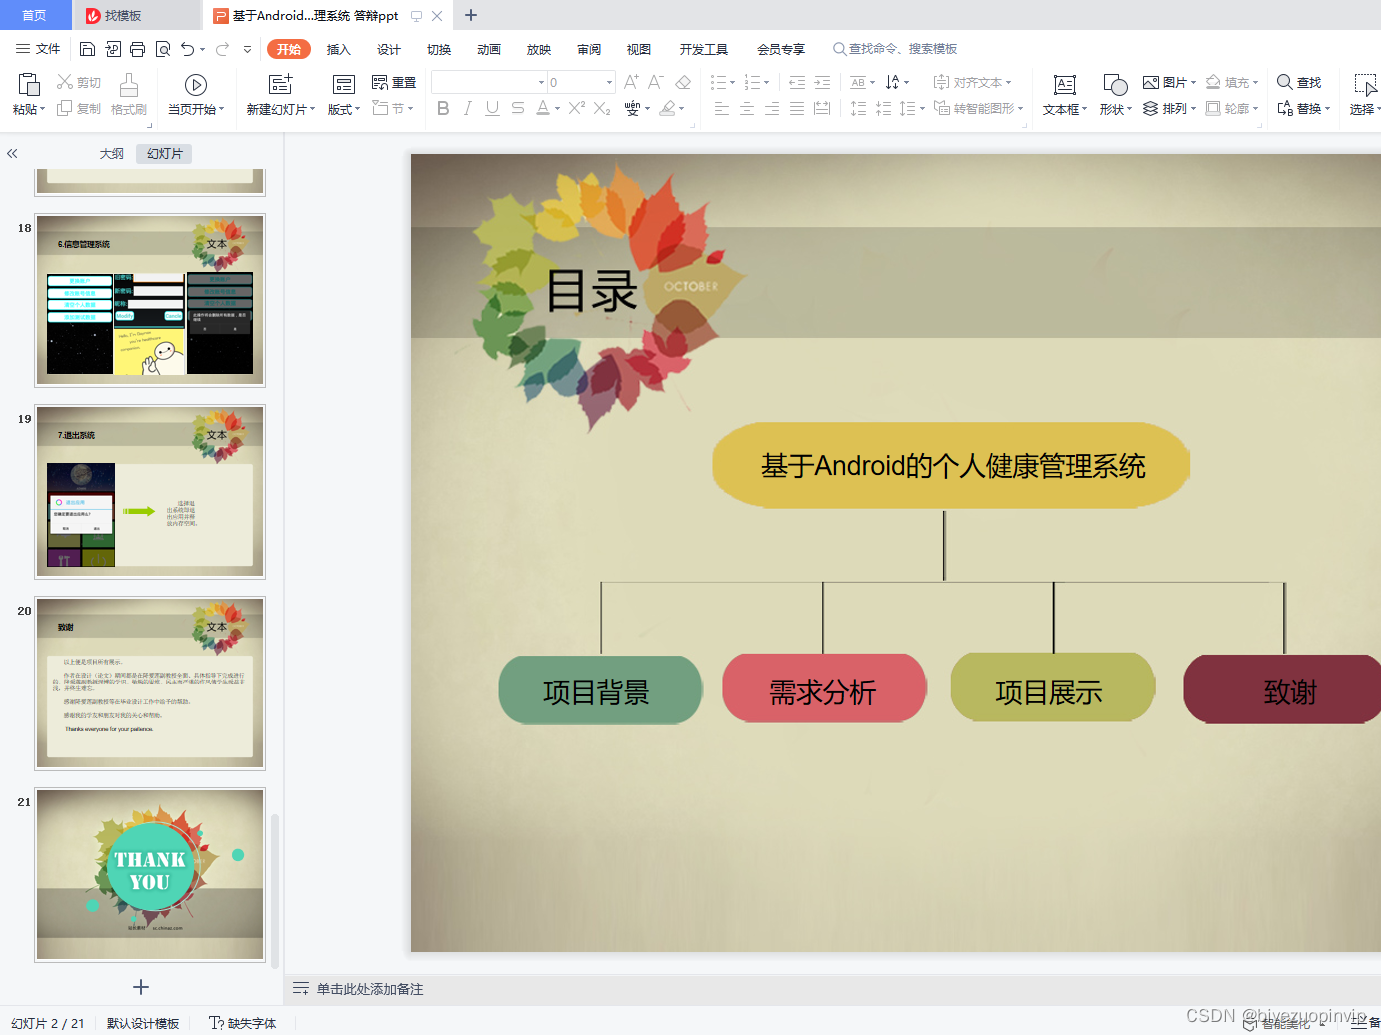This screenshot has width=1381, height=1035.
Task: Toggle Italic formatting
Action: tap(467, 108)
